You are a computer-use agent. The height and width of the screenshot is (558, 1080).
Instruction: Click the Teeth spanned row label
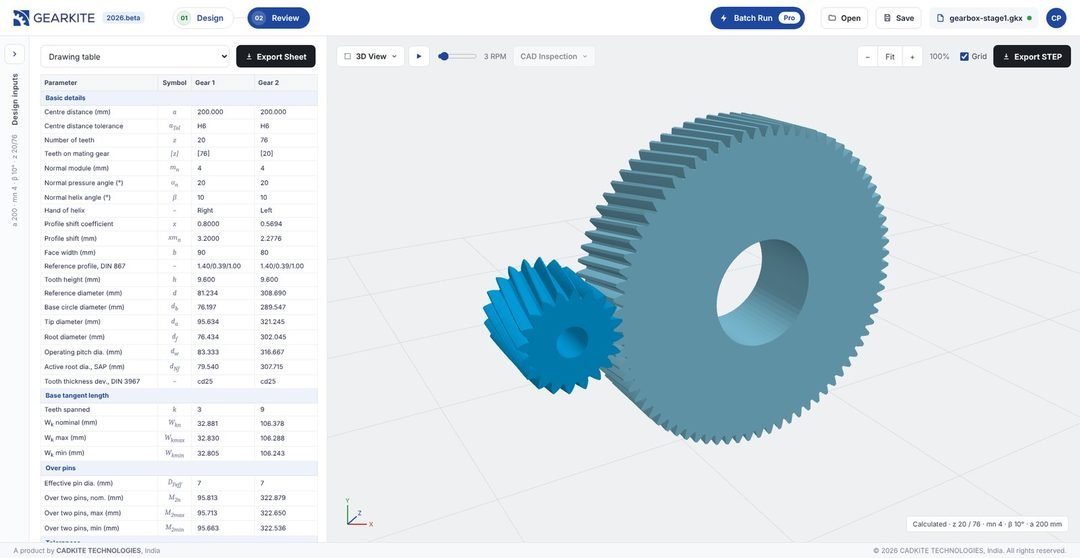pos(67,409)
